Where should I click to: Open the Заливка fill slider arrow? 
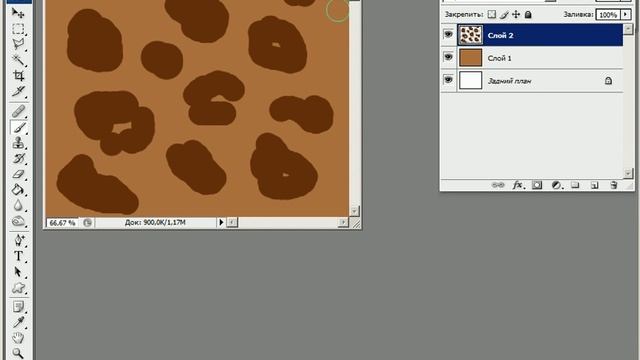tap(625, 15)
